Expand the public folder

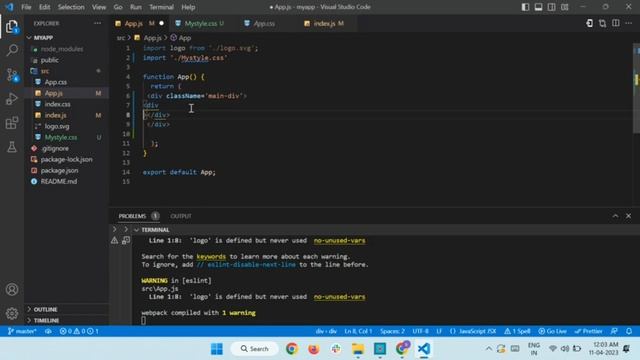pos(49,60)
